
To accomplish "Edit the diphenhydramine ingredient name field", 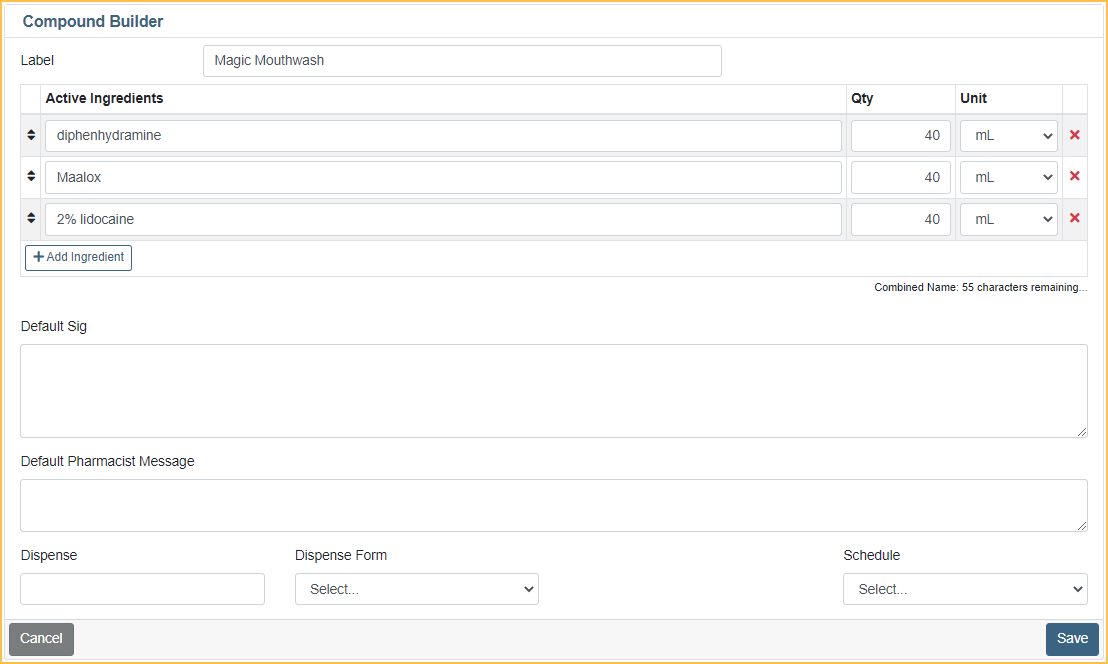I will click(x=443, y=135).
